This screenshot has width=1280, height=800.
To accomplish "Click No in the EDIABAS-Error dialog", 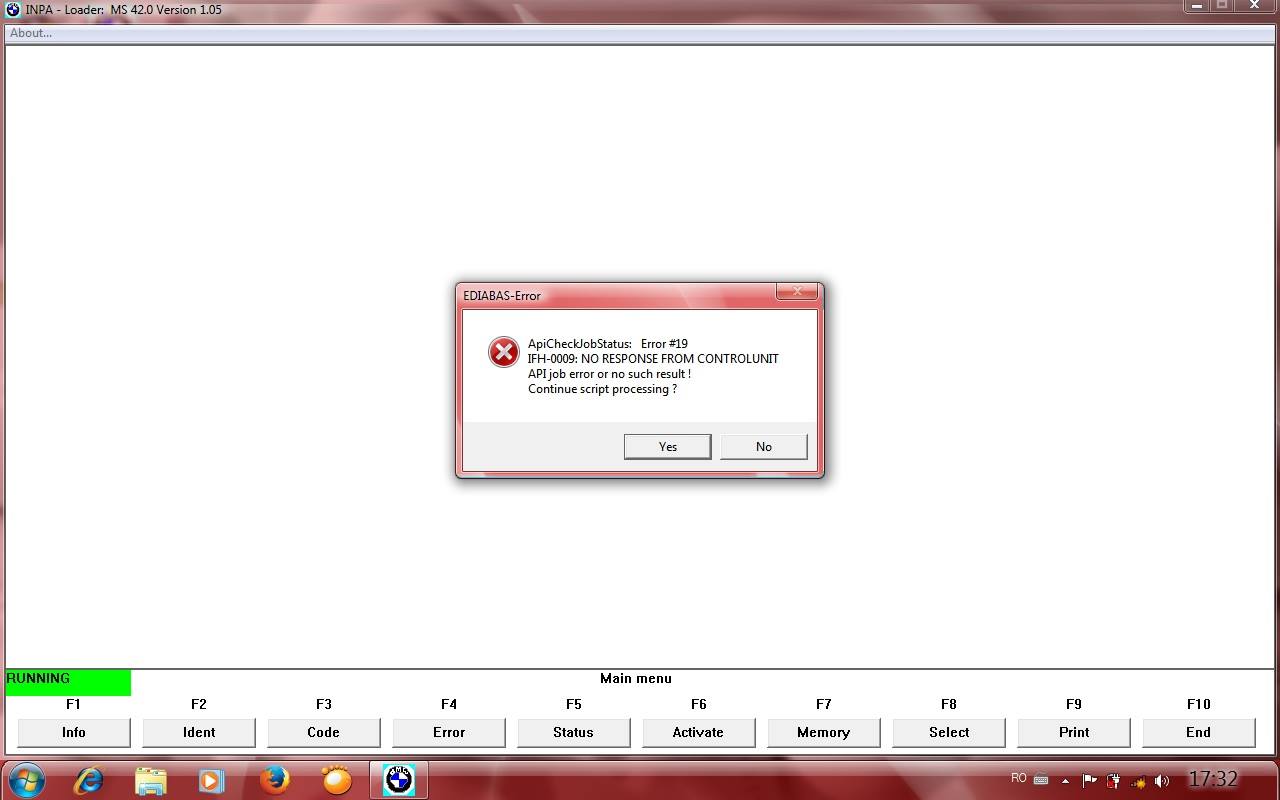I will pyautogui.click(x=763, y=446).
